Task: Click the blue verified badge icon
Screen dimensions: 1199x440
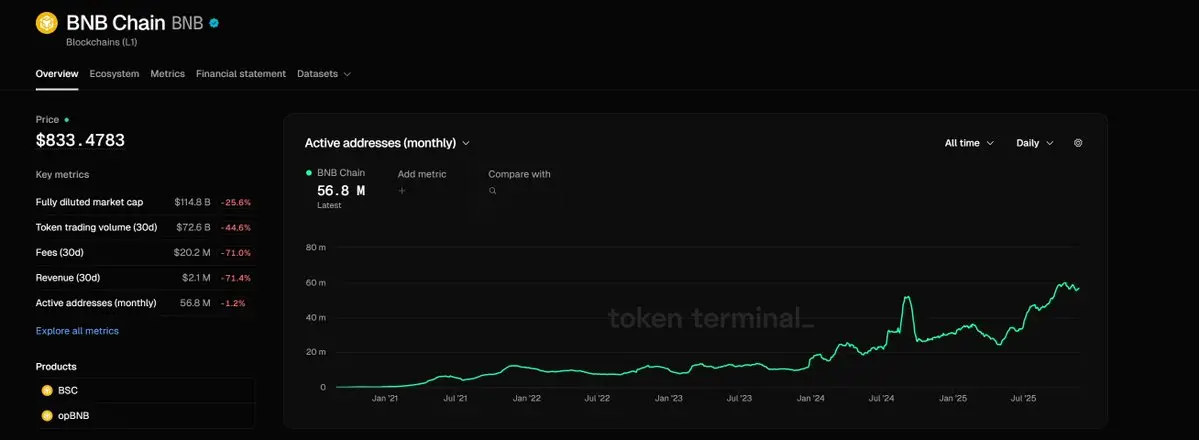Action: (214, 22)
